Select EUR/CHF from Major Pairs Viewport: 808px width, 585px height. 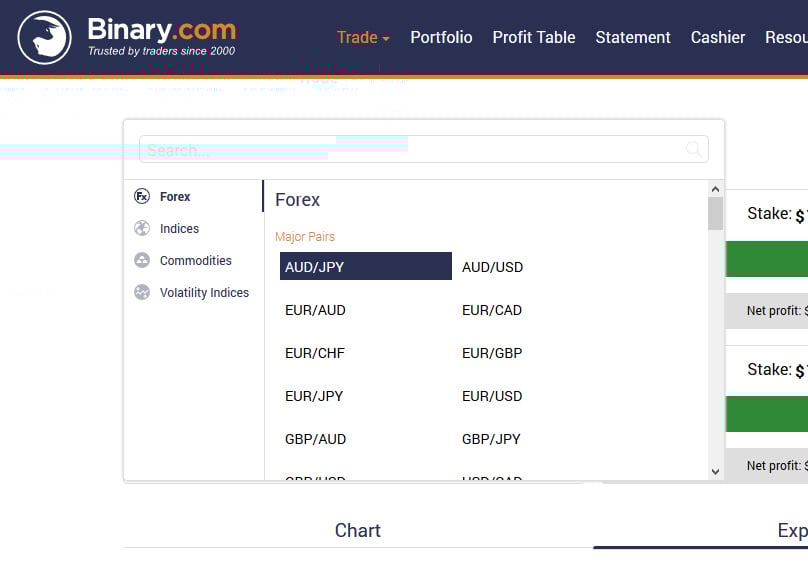click(314, 353)
